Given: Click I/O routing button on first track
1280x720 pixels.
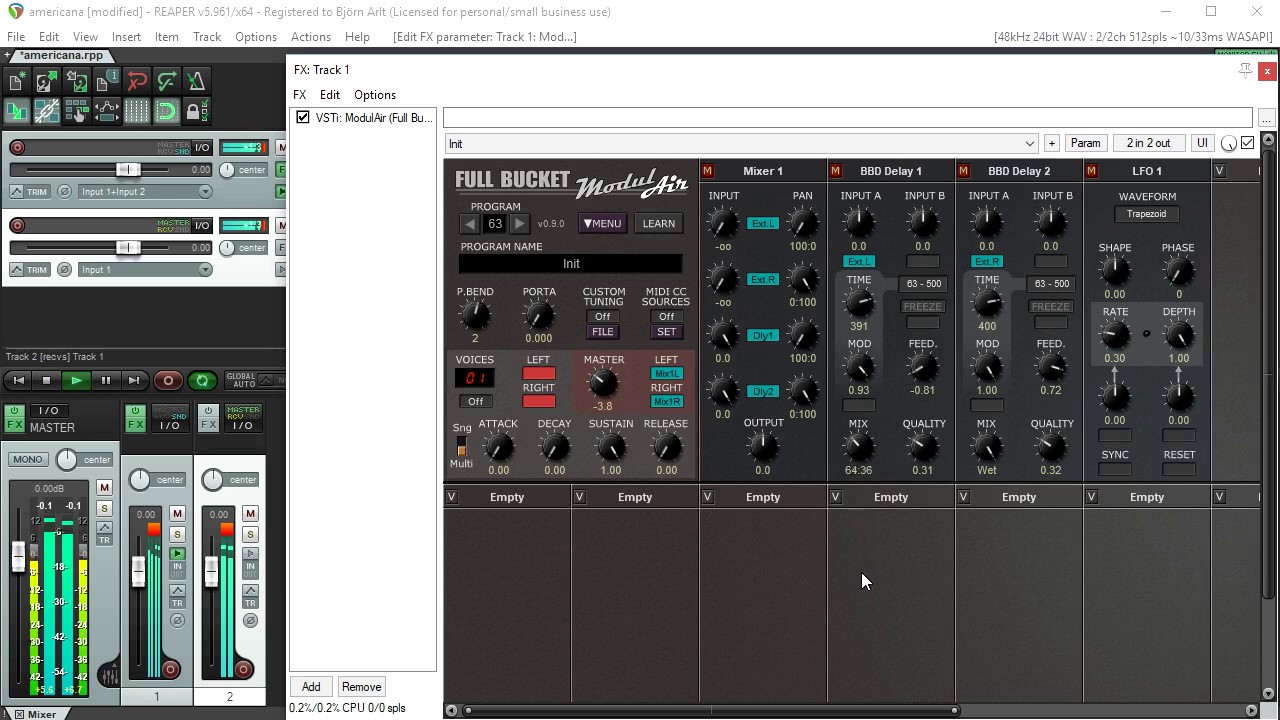Looking at the screenshot, I should click(x=202, y=148).
